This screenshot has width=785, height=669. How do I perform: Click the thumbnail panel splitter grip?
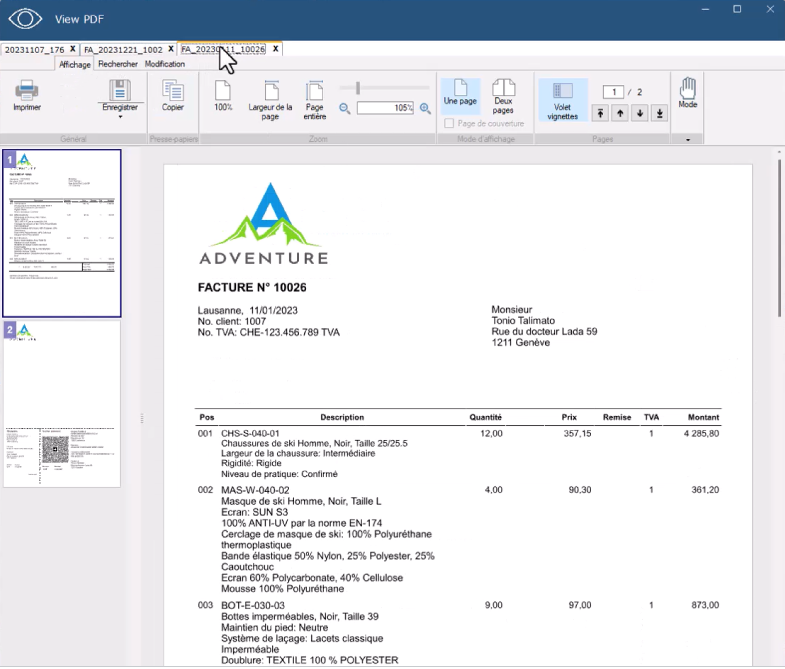[x=142, y=418]
